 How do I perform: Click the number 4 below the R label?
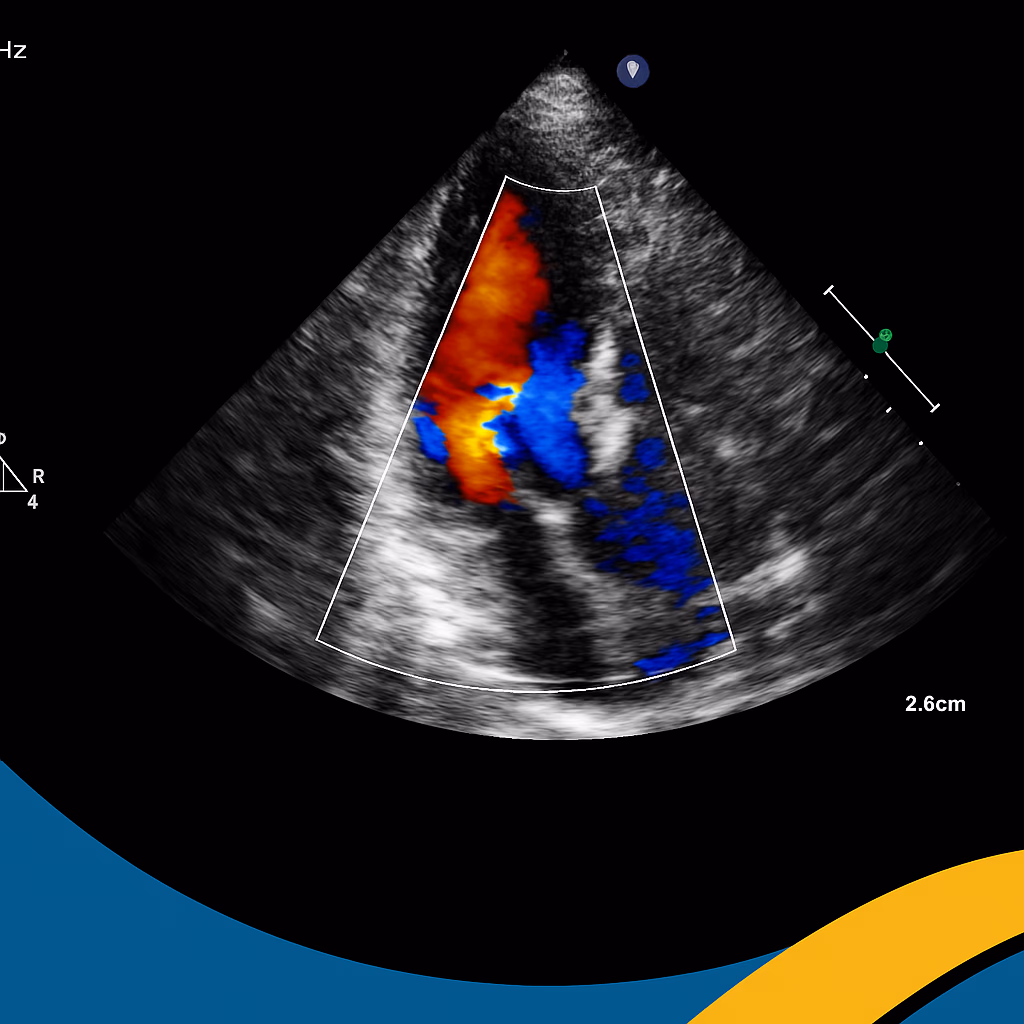click(x=32, y=503)
